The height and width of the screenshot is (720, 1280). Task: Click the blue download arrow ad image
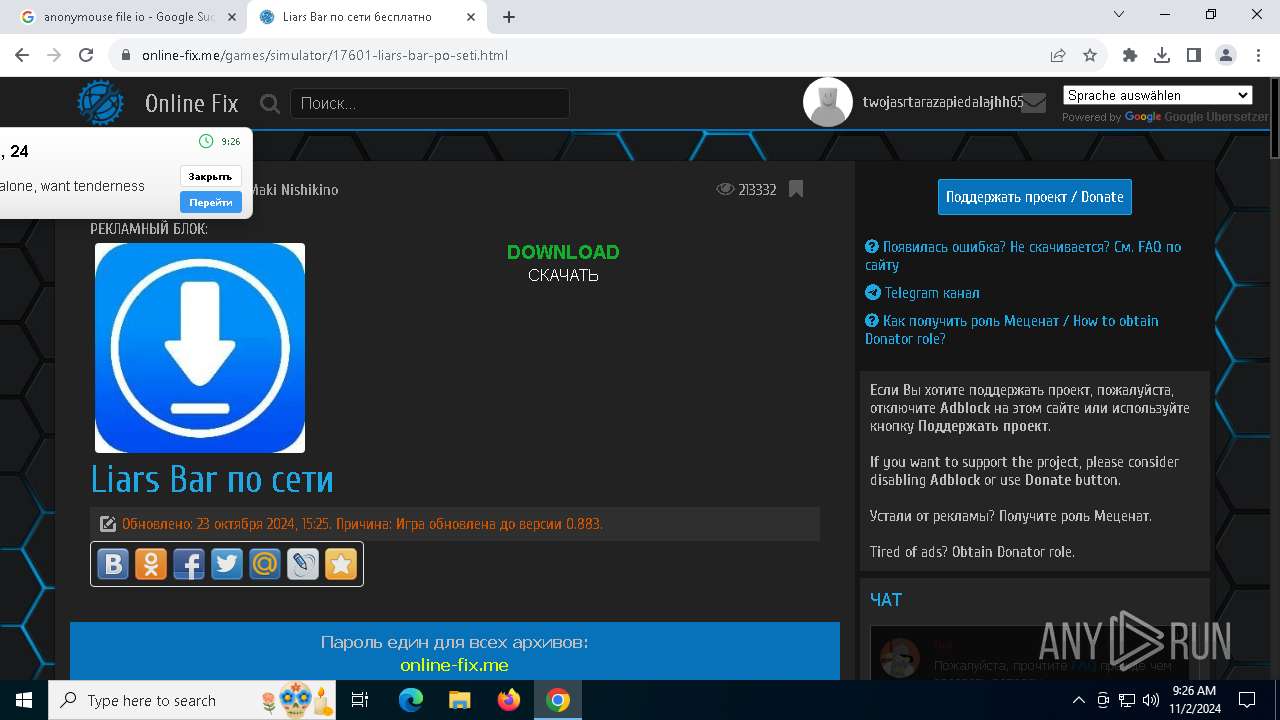click(x=200, y=348)
